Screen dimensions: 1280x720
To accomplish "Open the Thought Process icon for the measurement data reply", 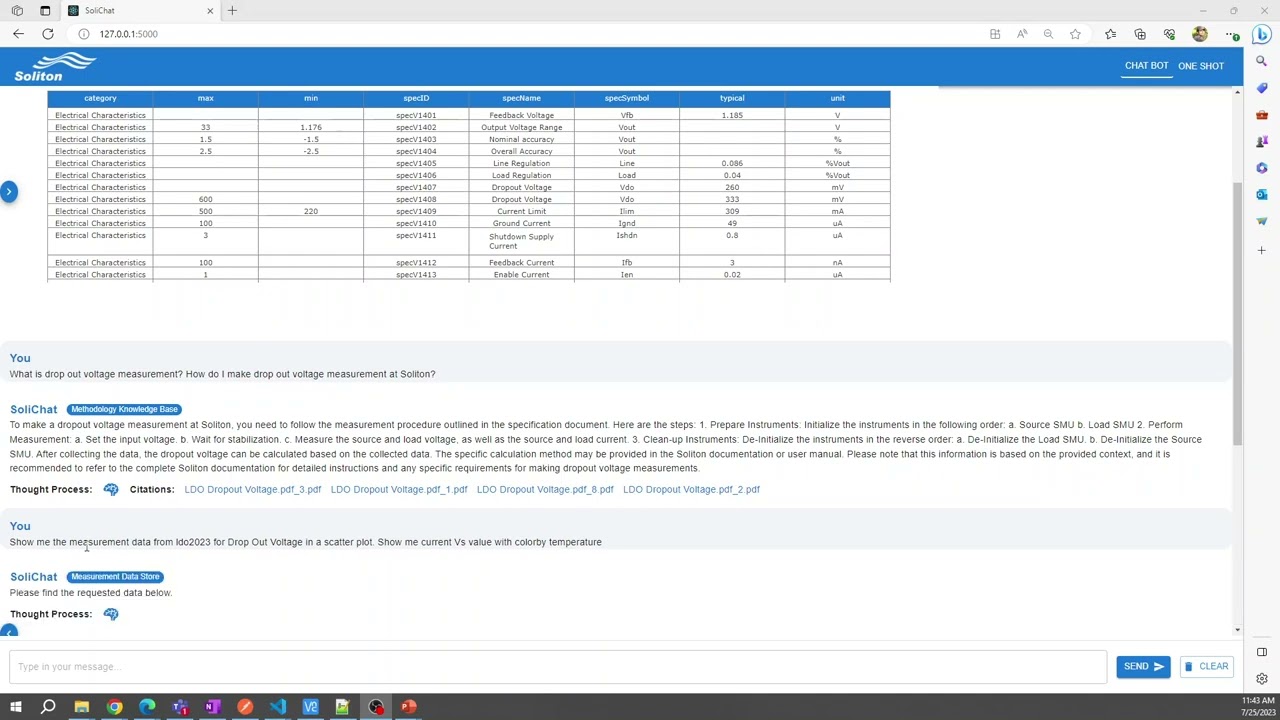I will tap(111, 614).
